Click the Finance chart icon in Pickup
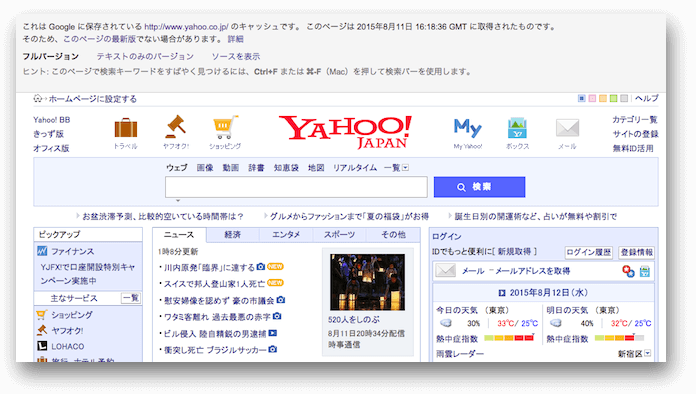 click(x=42, y=251)
